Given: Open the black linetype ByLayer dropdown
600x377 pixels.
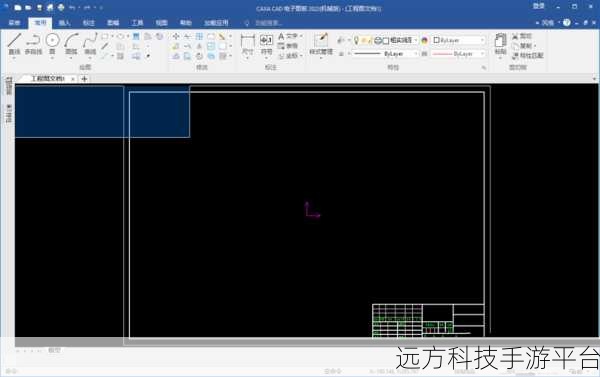Looking at the screenshot, I should pos(416,54).
